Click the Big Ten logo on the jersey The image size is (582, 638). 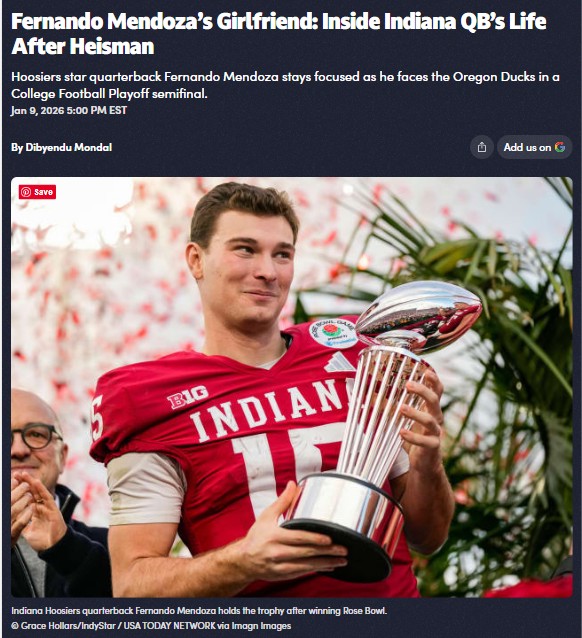[188, 397]
